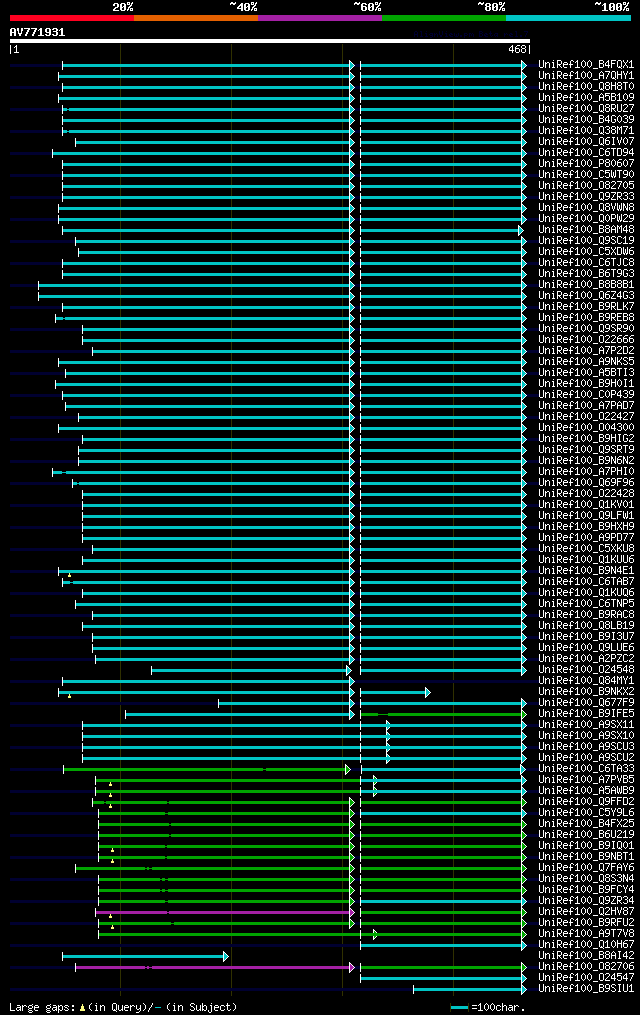This screenshot has width=640, height=1015.
Task: Click the green ~80% legend segment
Action: tap(444, 18)
